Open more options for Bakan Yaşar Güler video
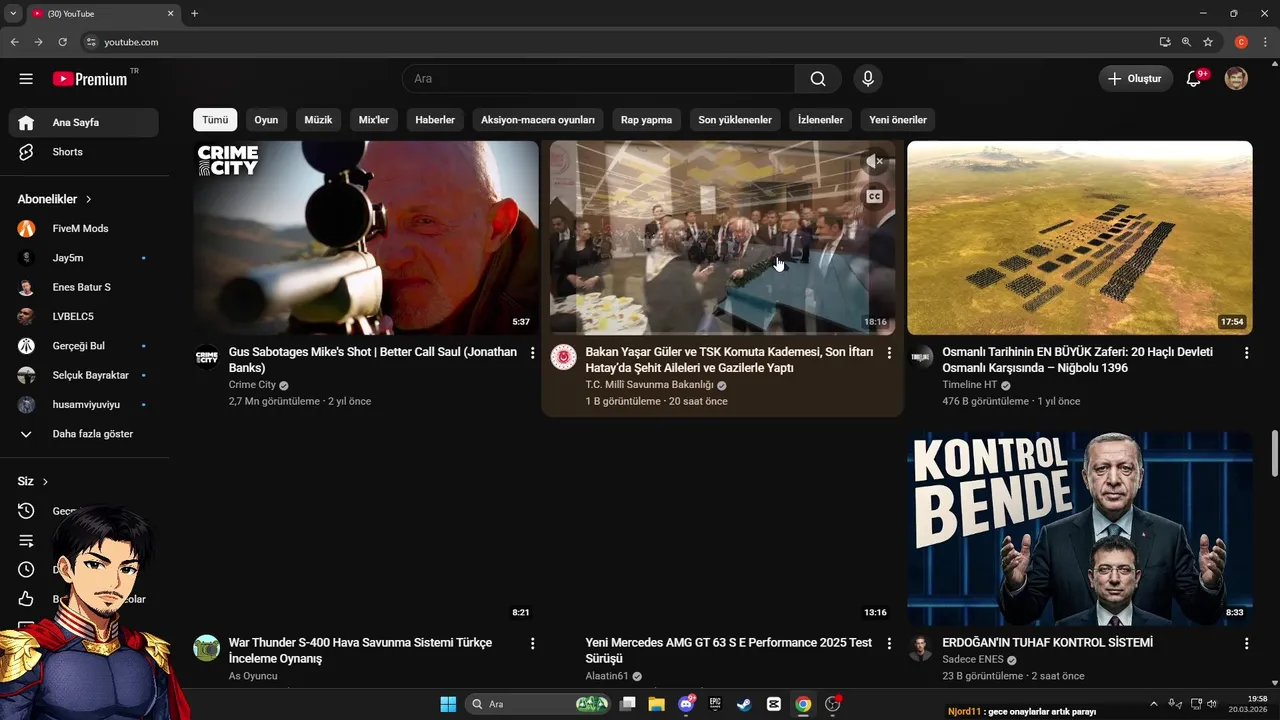 [x=889, y=353]
